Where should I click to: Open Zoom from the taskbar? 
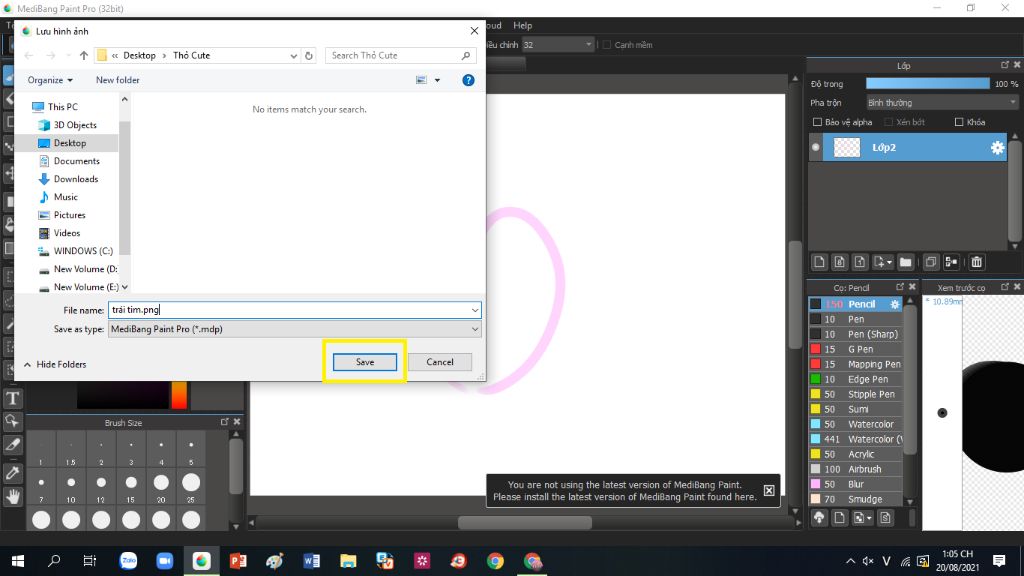pos(165,560)
